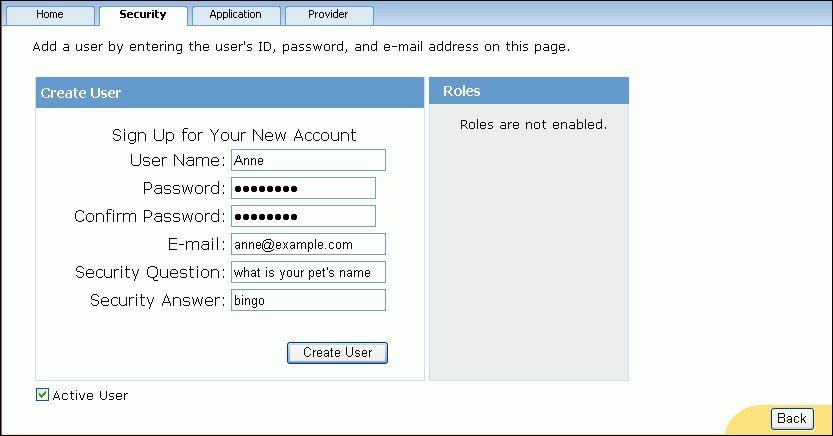
Task: Select the Security tab
Action: pos(142,15)
